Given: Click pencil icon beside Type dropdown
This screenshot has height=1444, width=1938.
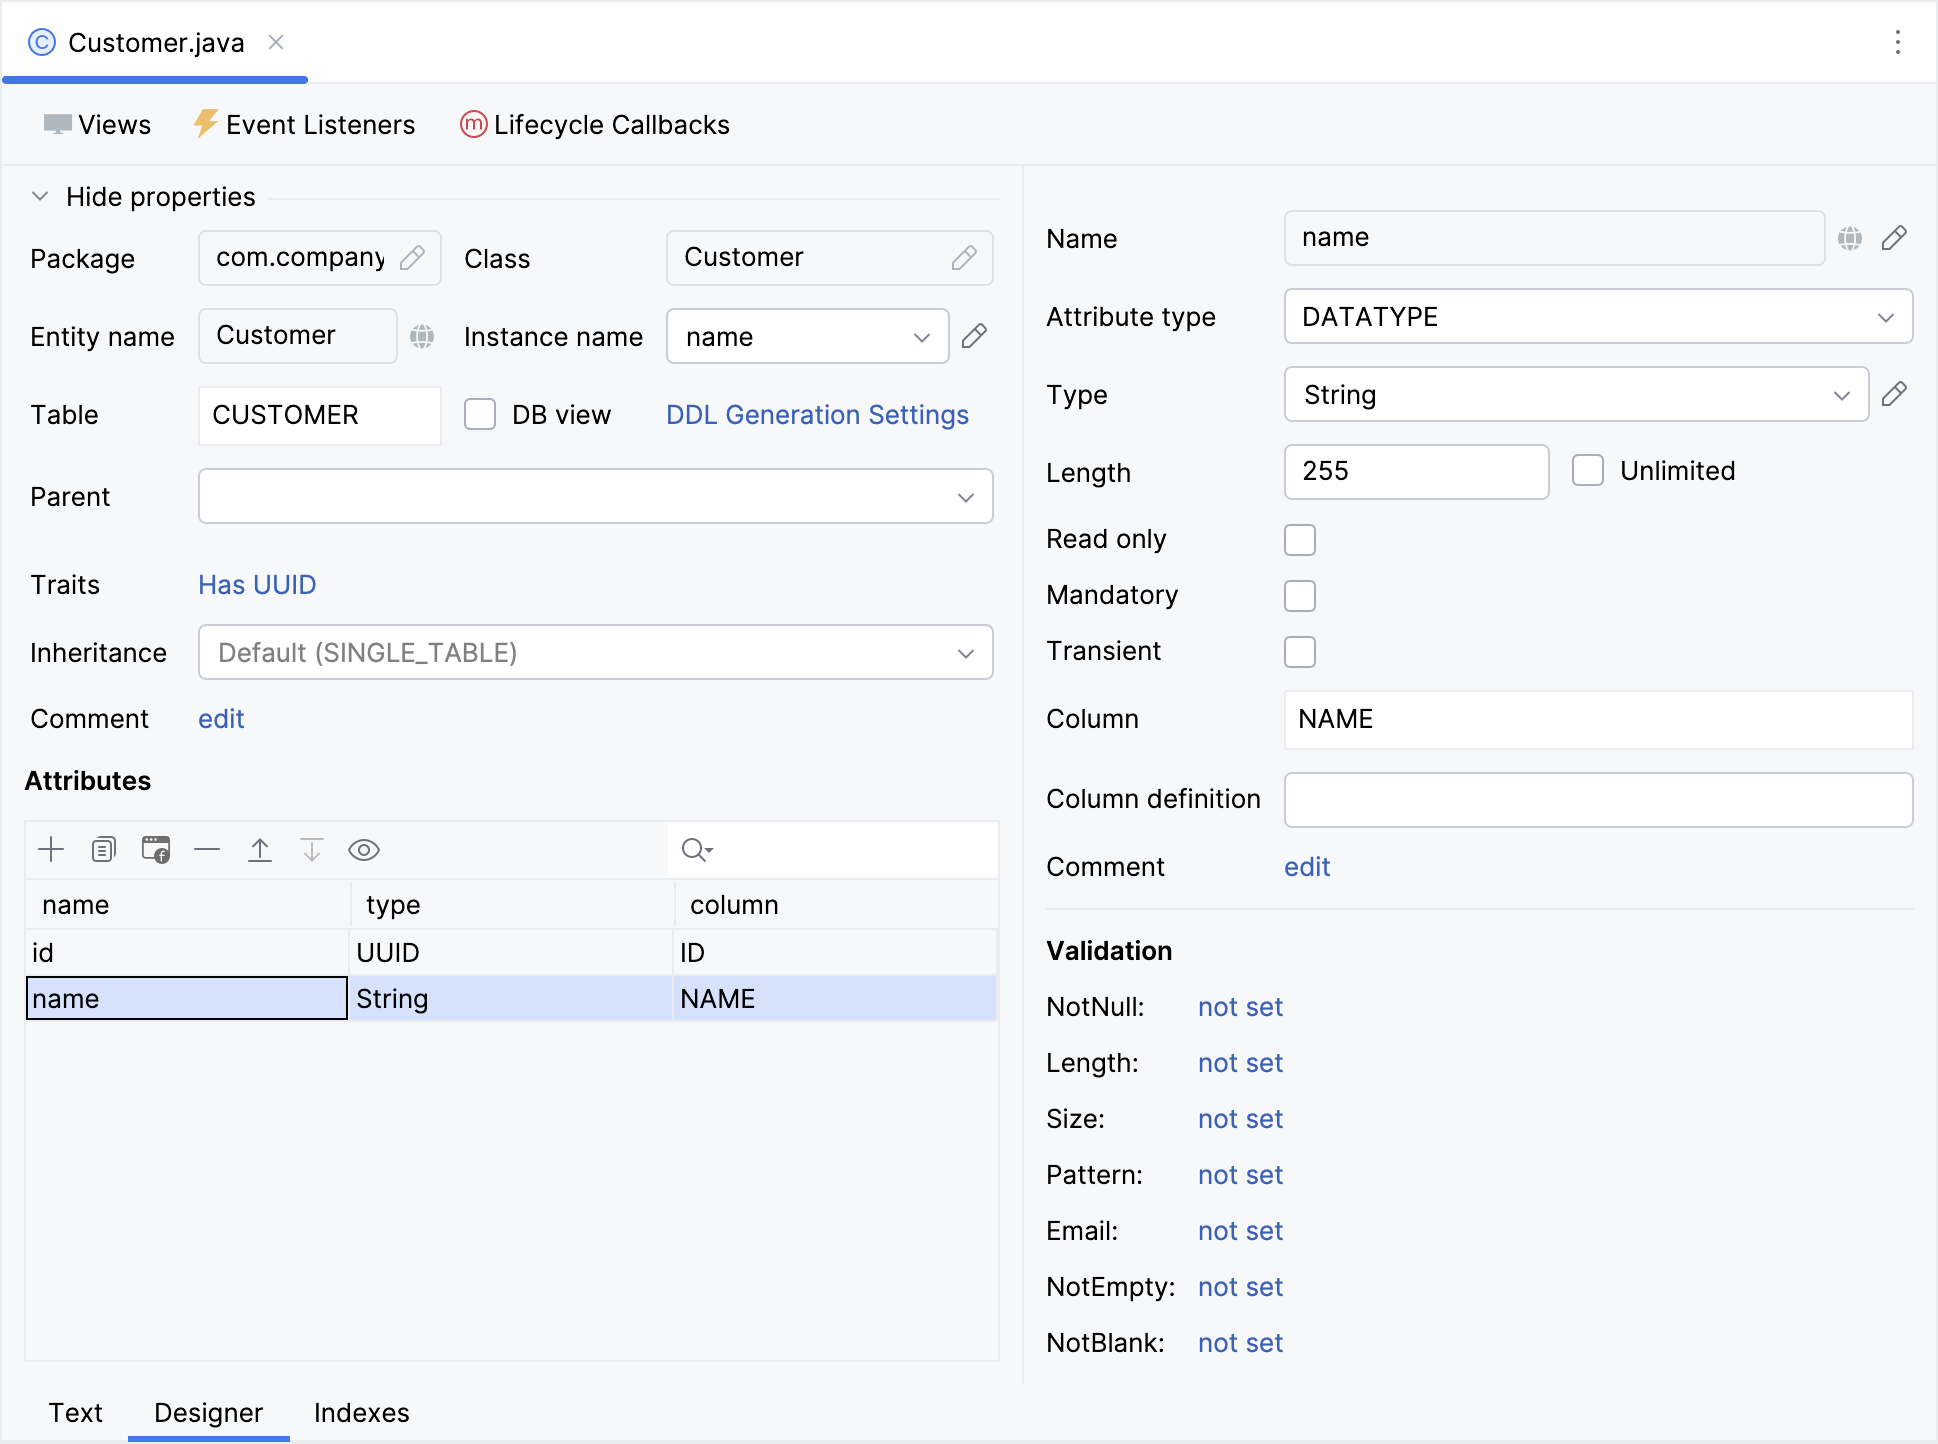Looking at the screenshot, I should [x=1894, y=394].
